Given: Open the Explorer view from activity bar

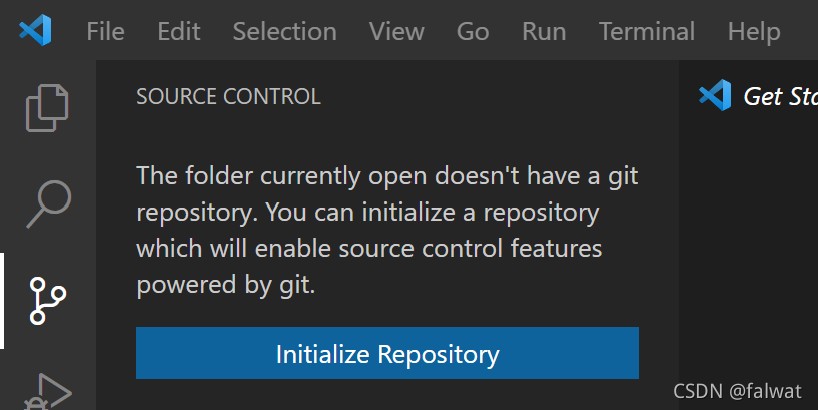Looking at the screenshot, I should (47, 107).
